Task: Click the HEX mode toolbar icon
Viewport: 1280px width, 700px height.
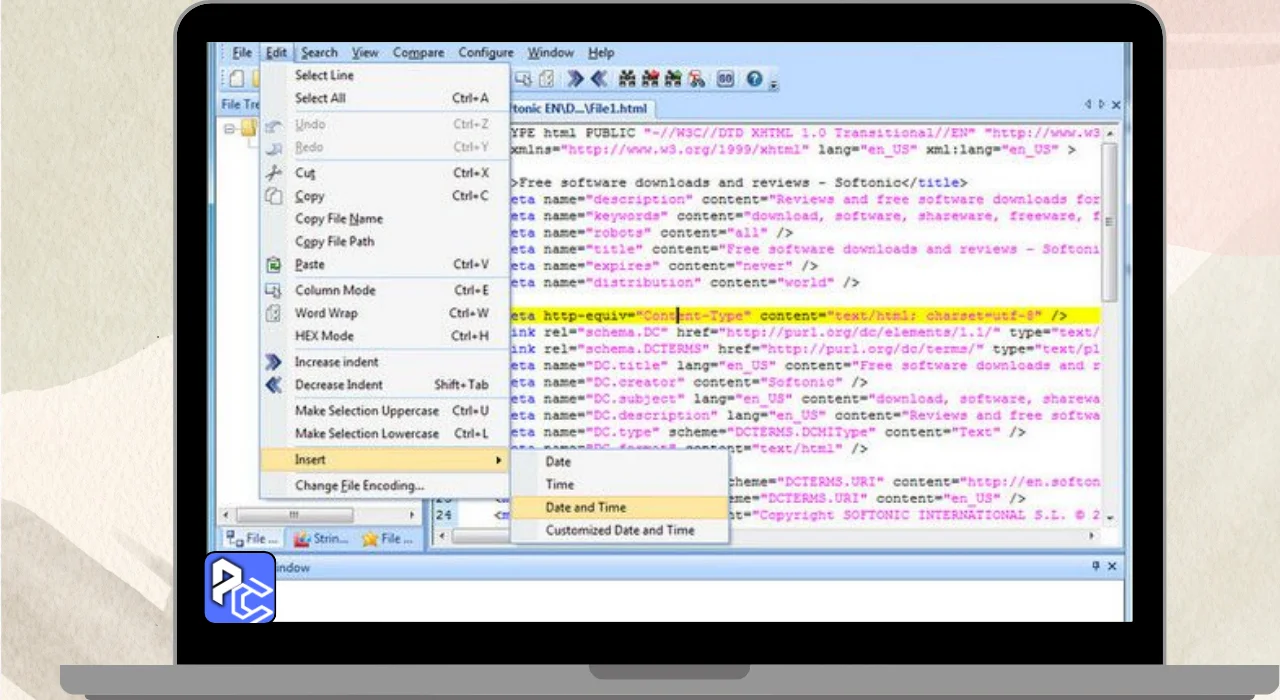Action: click(726, 78)
